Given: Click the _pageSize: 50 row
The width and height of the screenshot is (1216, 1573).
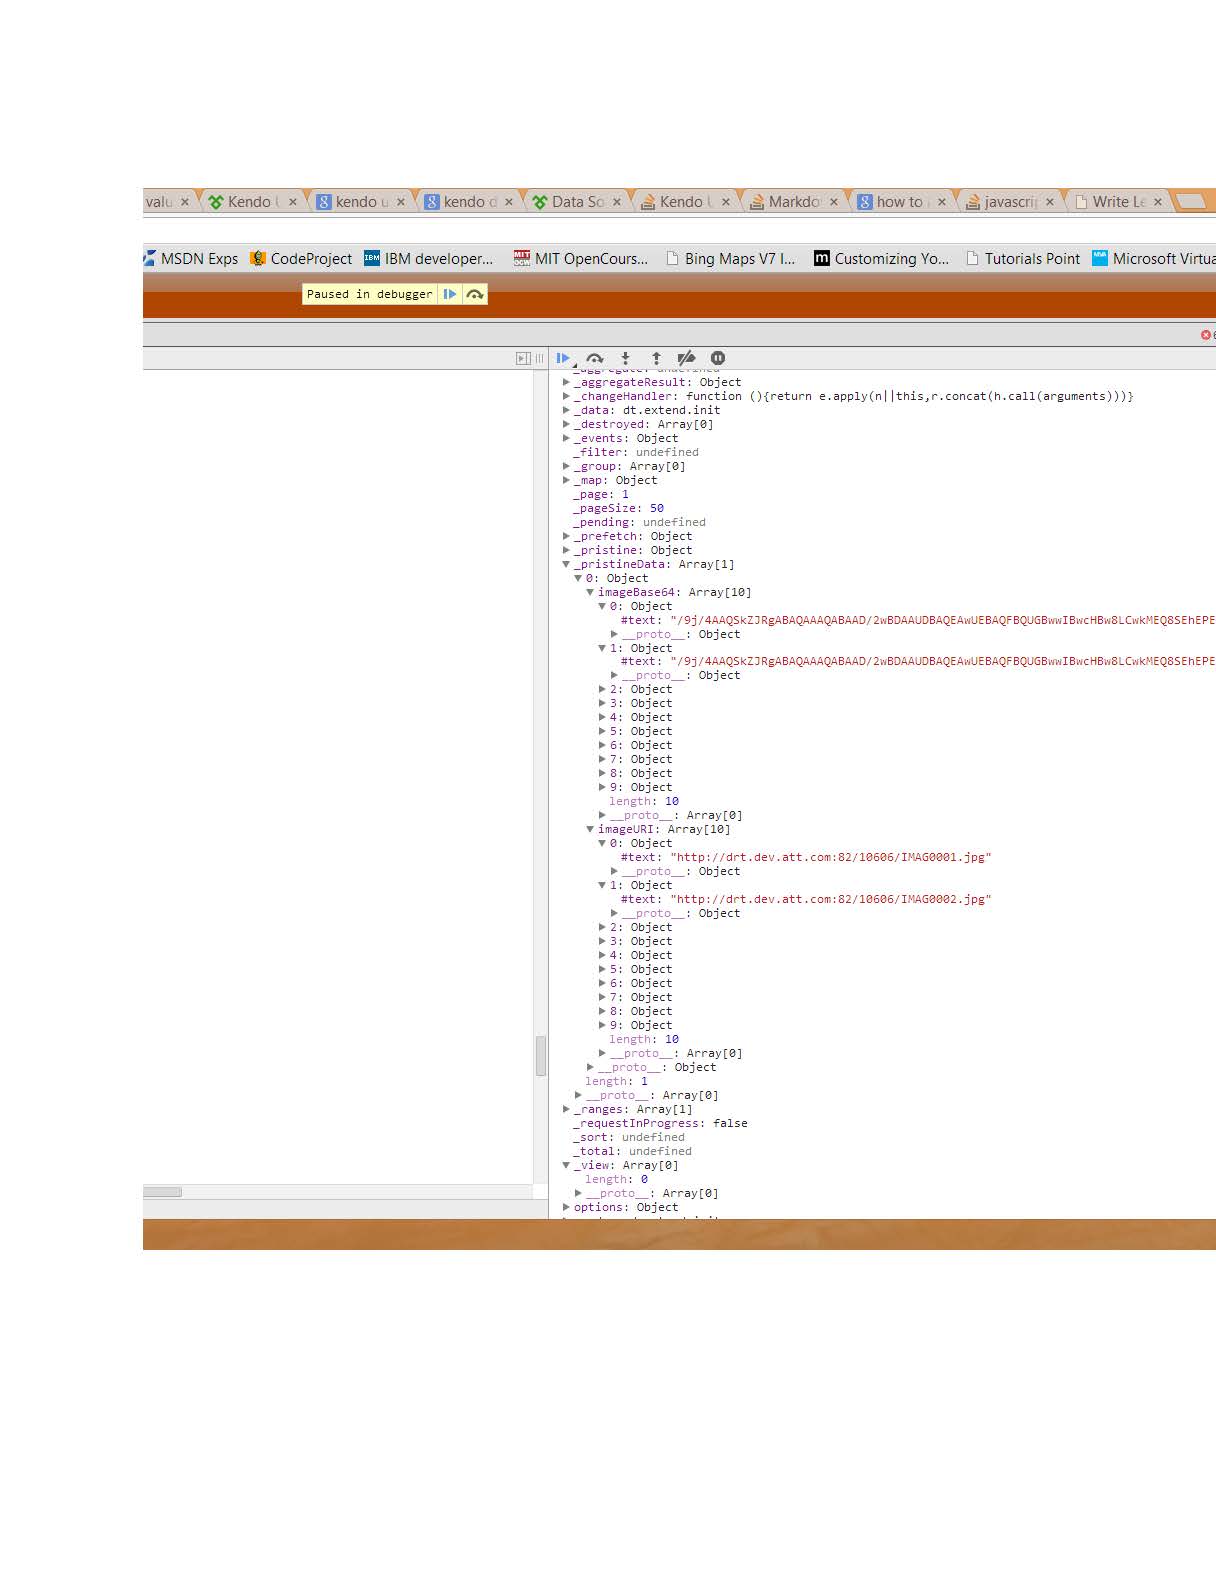Looking at the screenshot, I should pyautogui.click(x=618, y=508).
